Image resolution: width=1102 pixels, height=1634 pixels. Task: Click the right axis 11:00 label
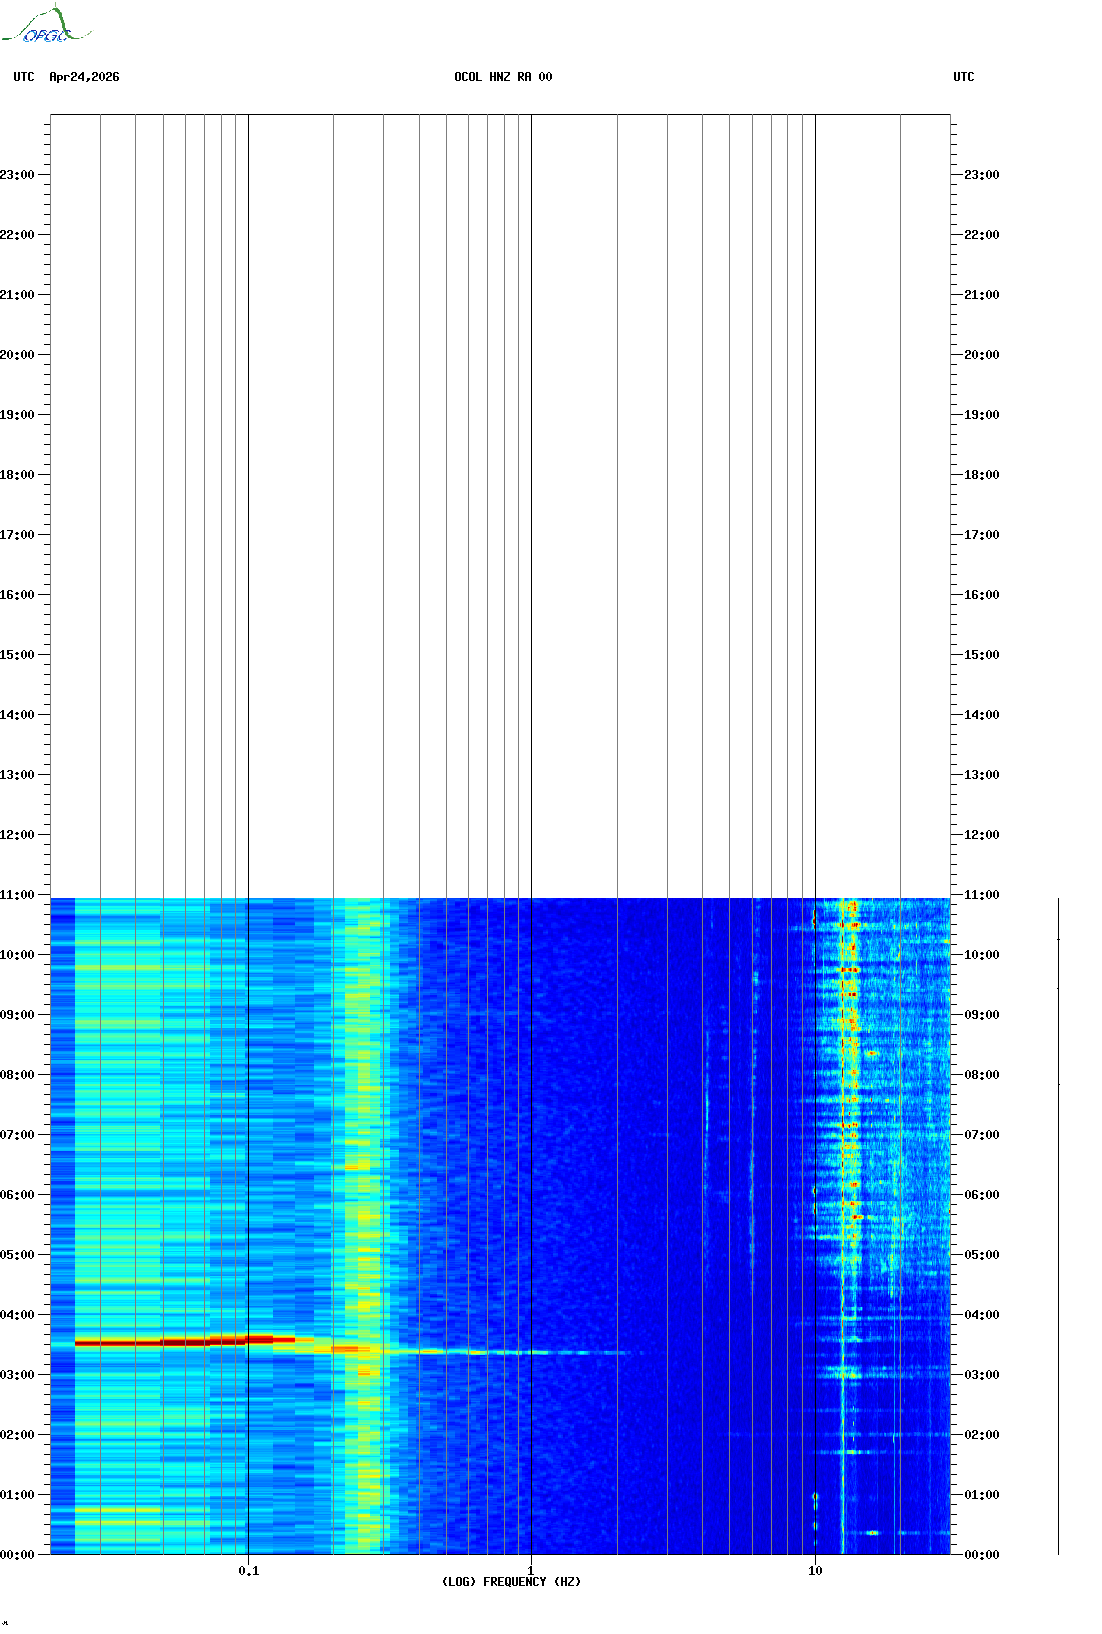(982, 895)
